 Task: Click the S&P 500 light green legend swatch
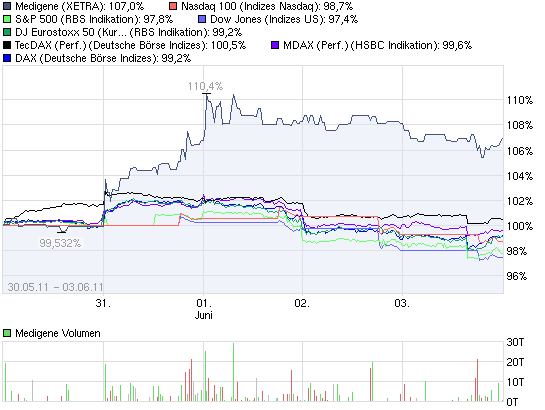tap(7, 19)
